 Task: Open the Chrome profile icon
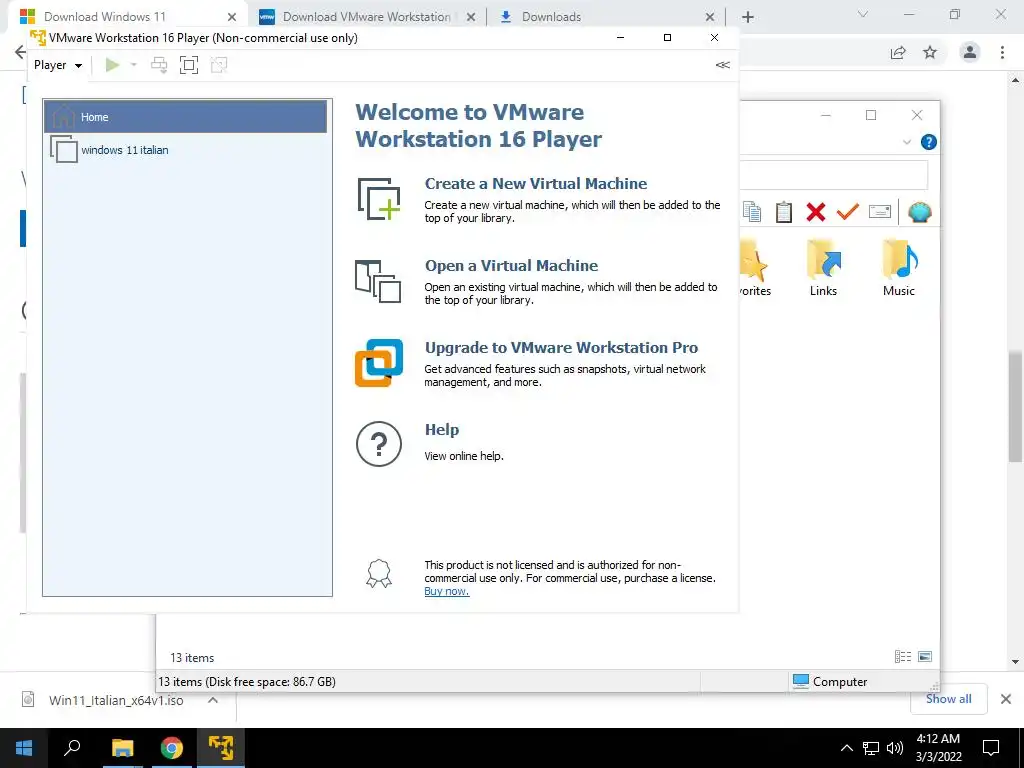pyautogui.click(x=970, y=52)
